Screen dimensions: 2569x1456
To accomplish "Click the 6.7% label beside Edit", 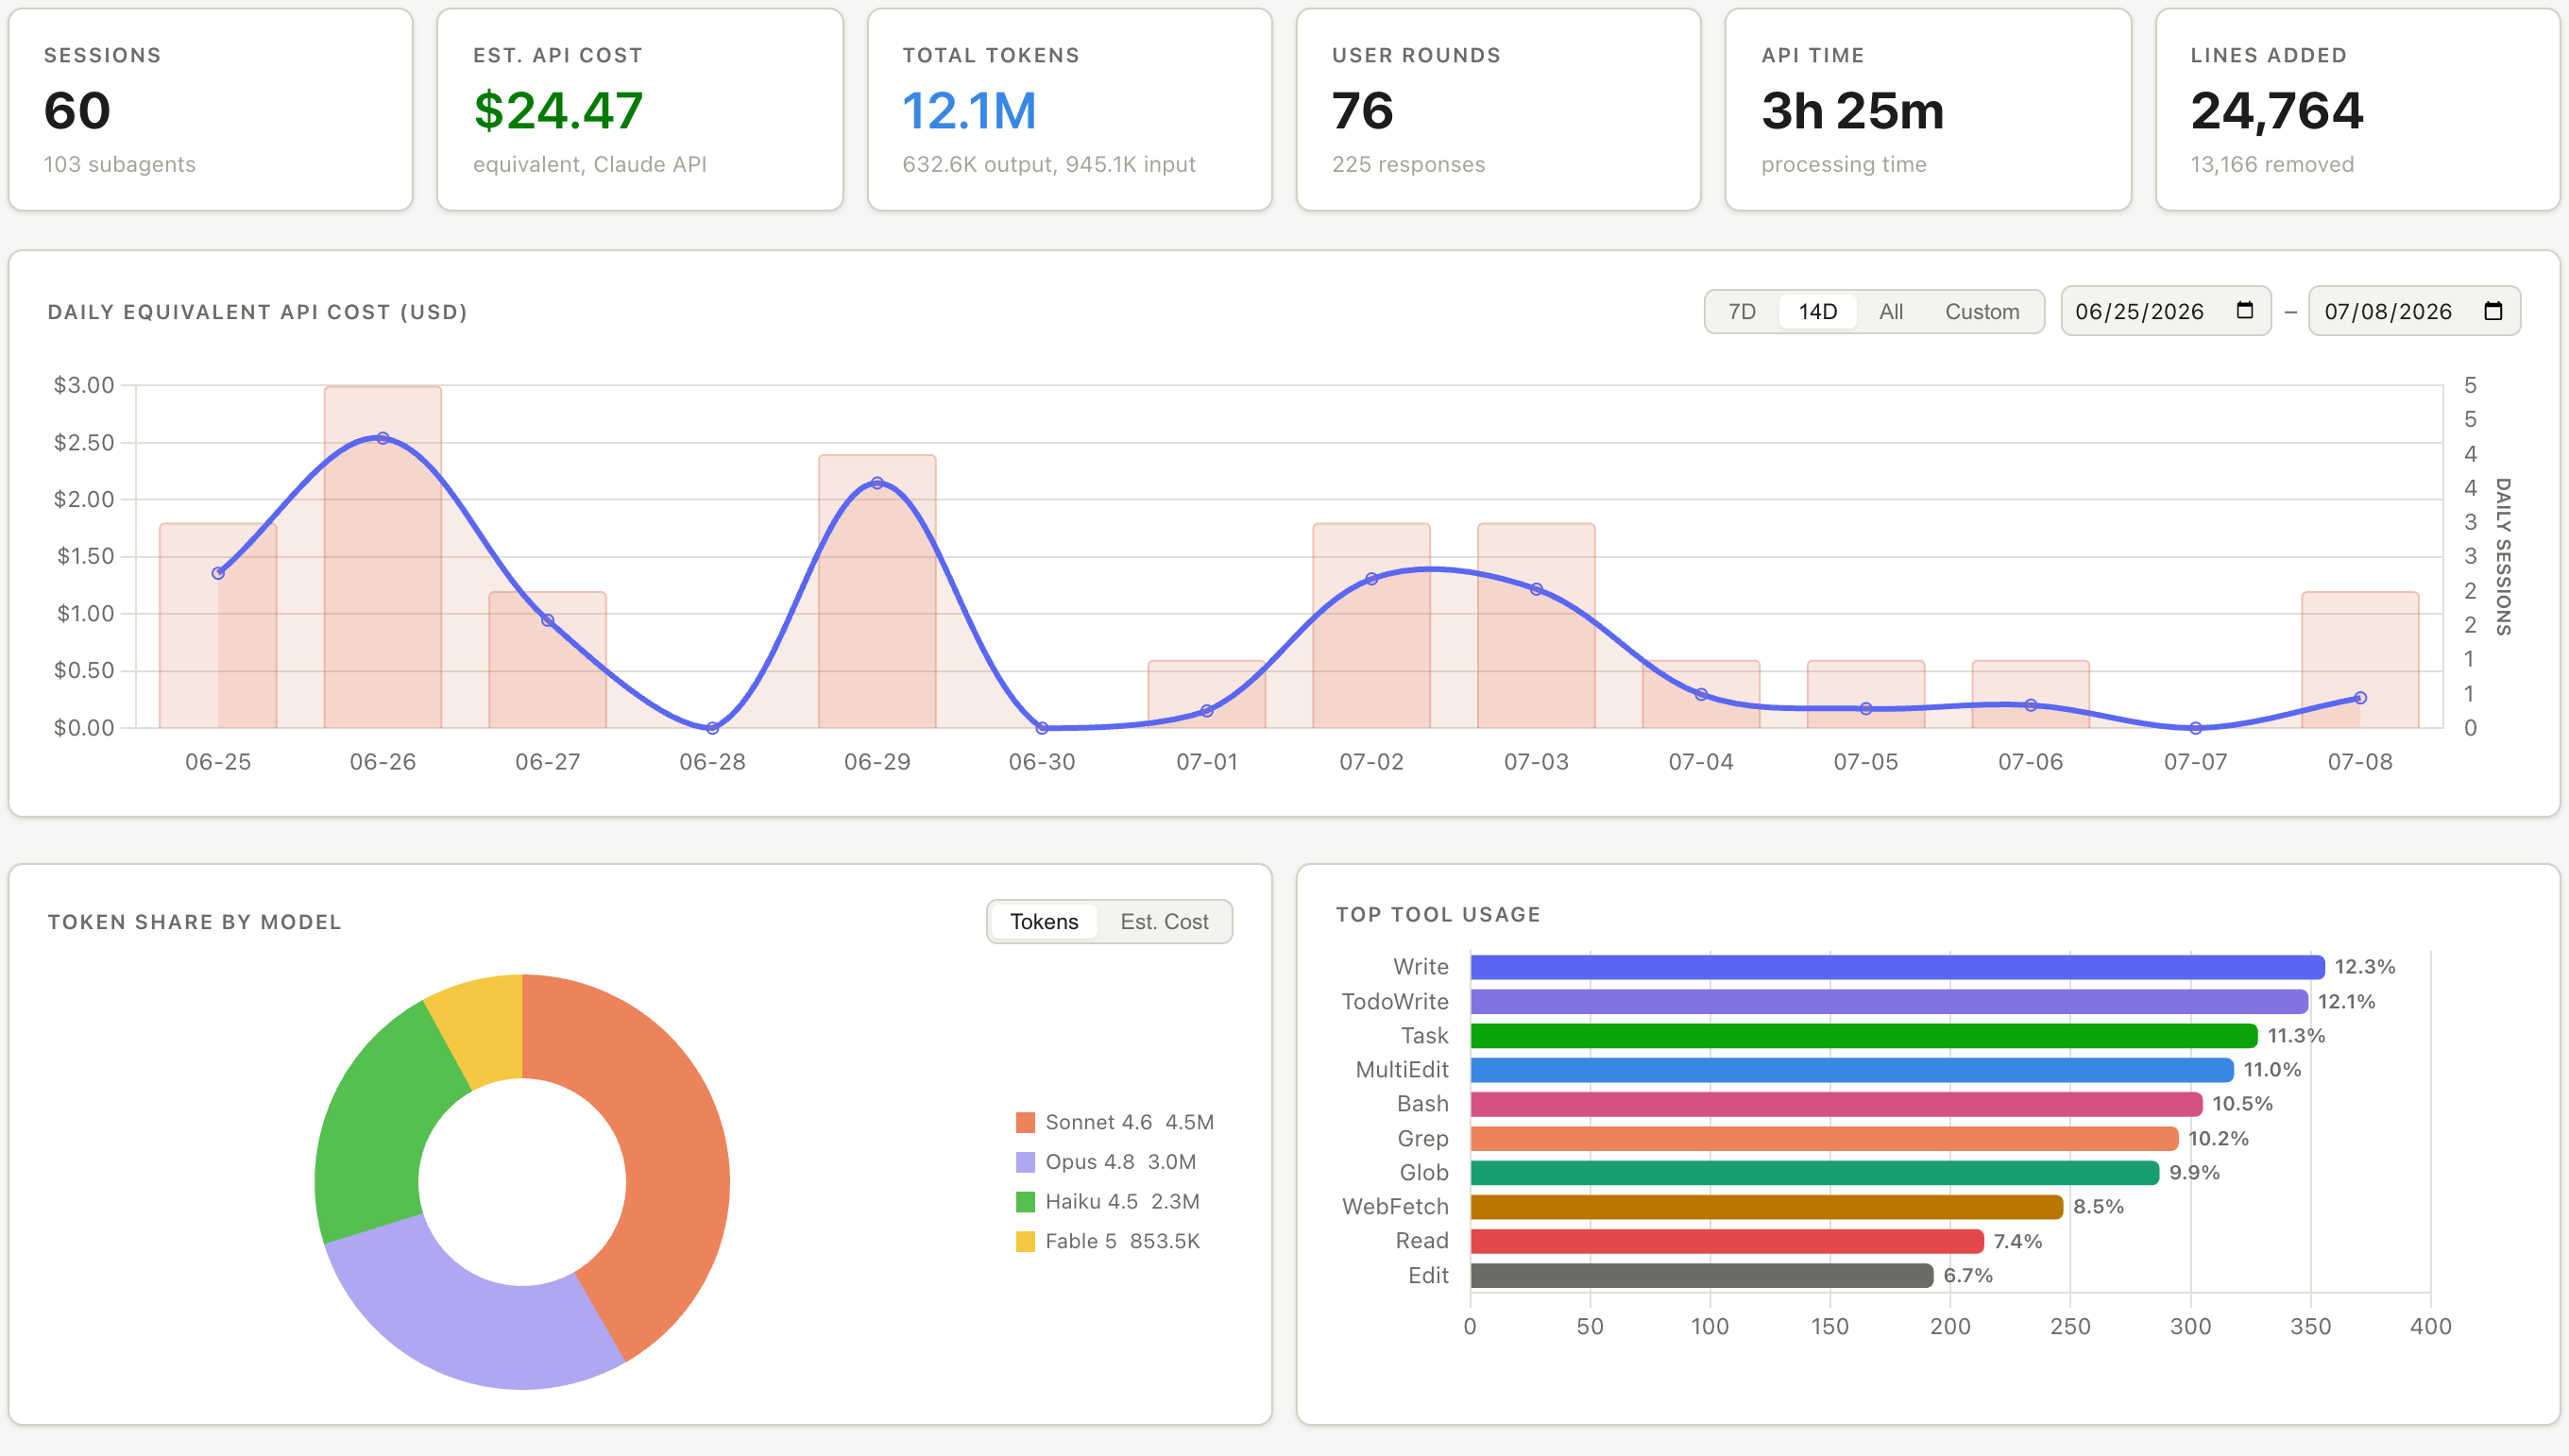I will tap(1968, 1275).
